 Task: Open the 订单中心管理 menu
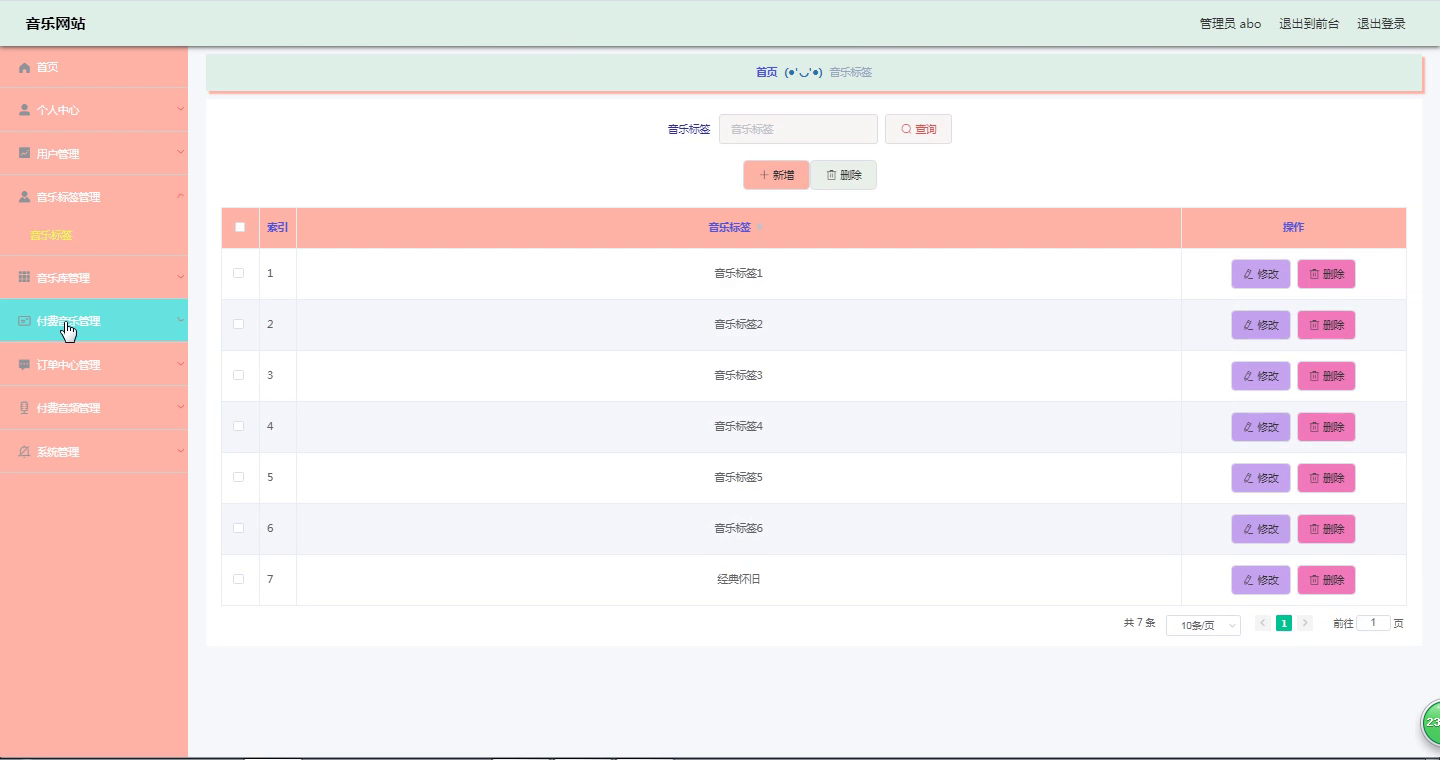point(94,365)
